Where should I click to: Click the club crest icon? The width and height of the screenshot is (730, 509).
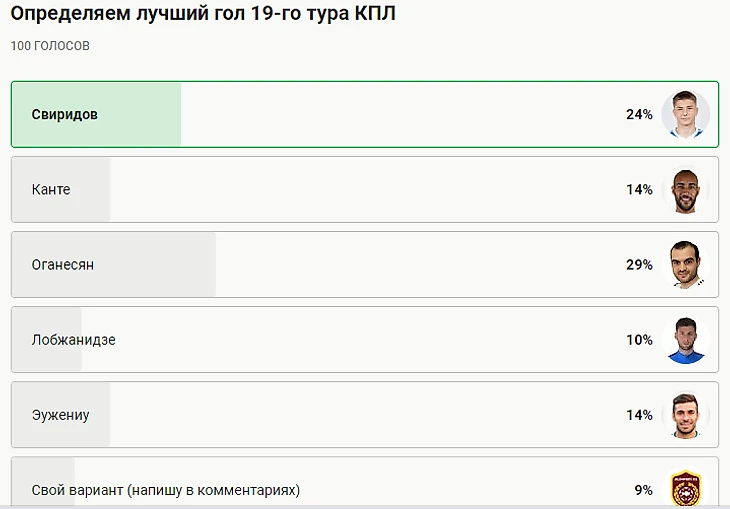(x=685, y=489)
